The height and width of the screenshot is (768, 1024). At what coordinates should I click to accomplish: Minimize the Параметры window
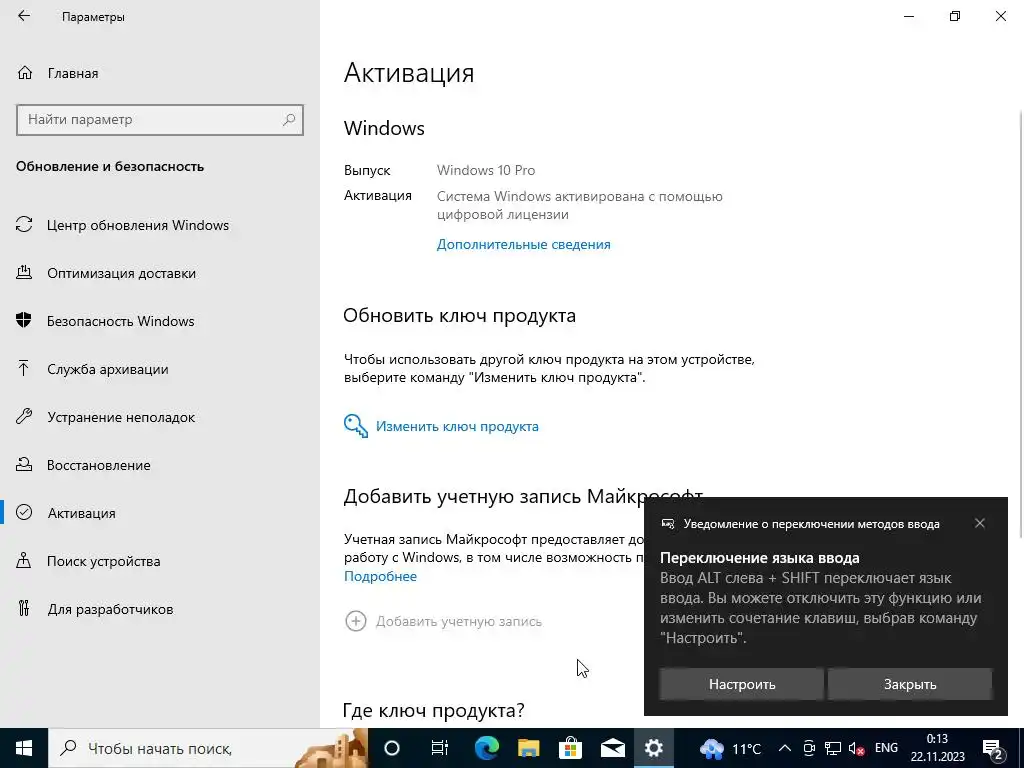pos(909,16)
